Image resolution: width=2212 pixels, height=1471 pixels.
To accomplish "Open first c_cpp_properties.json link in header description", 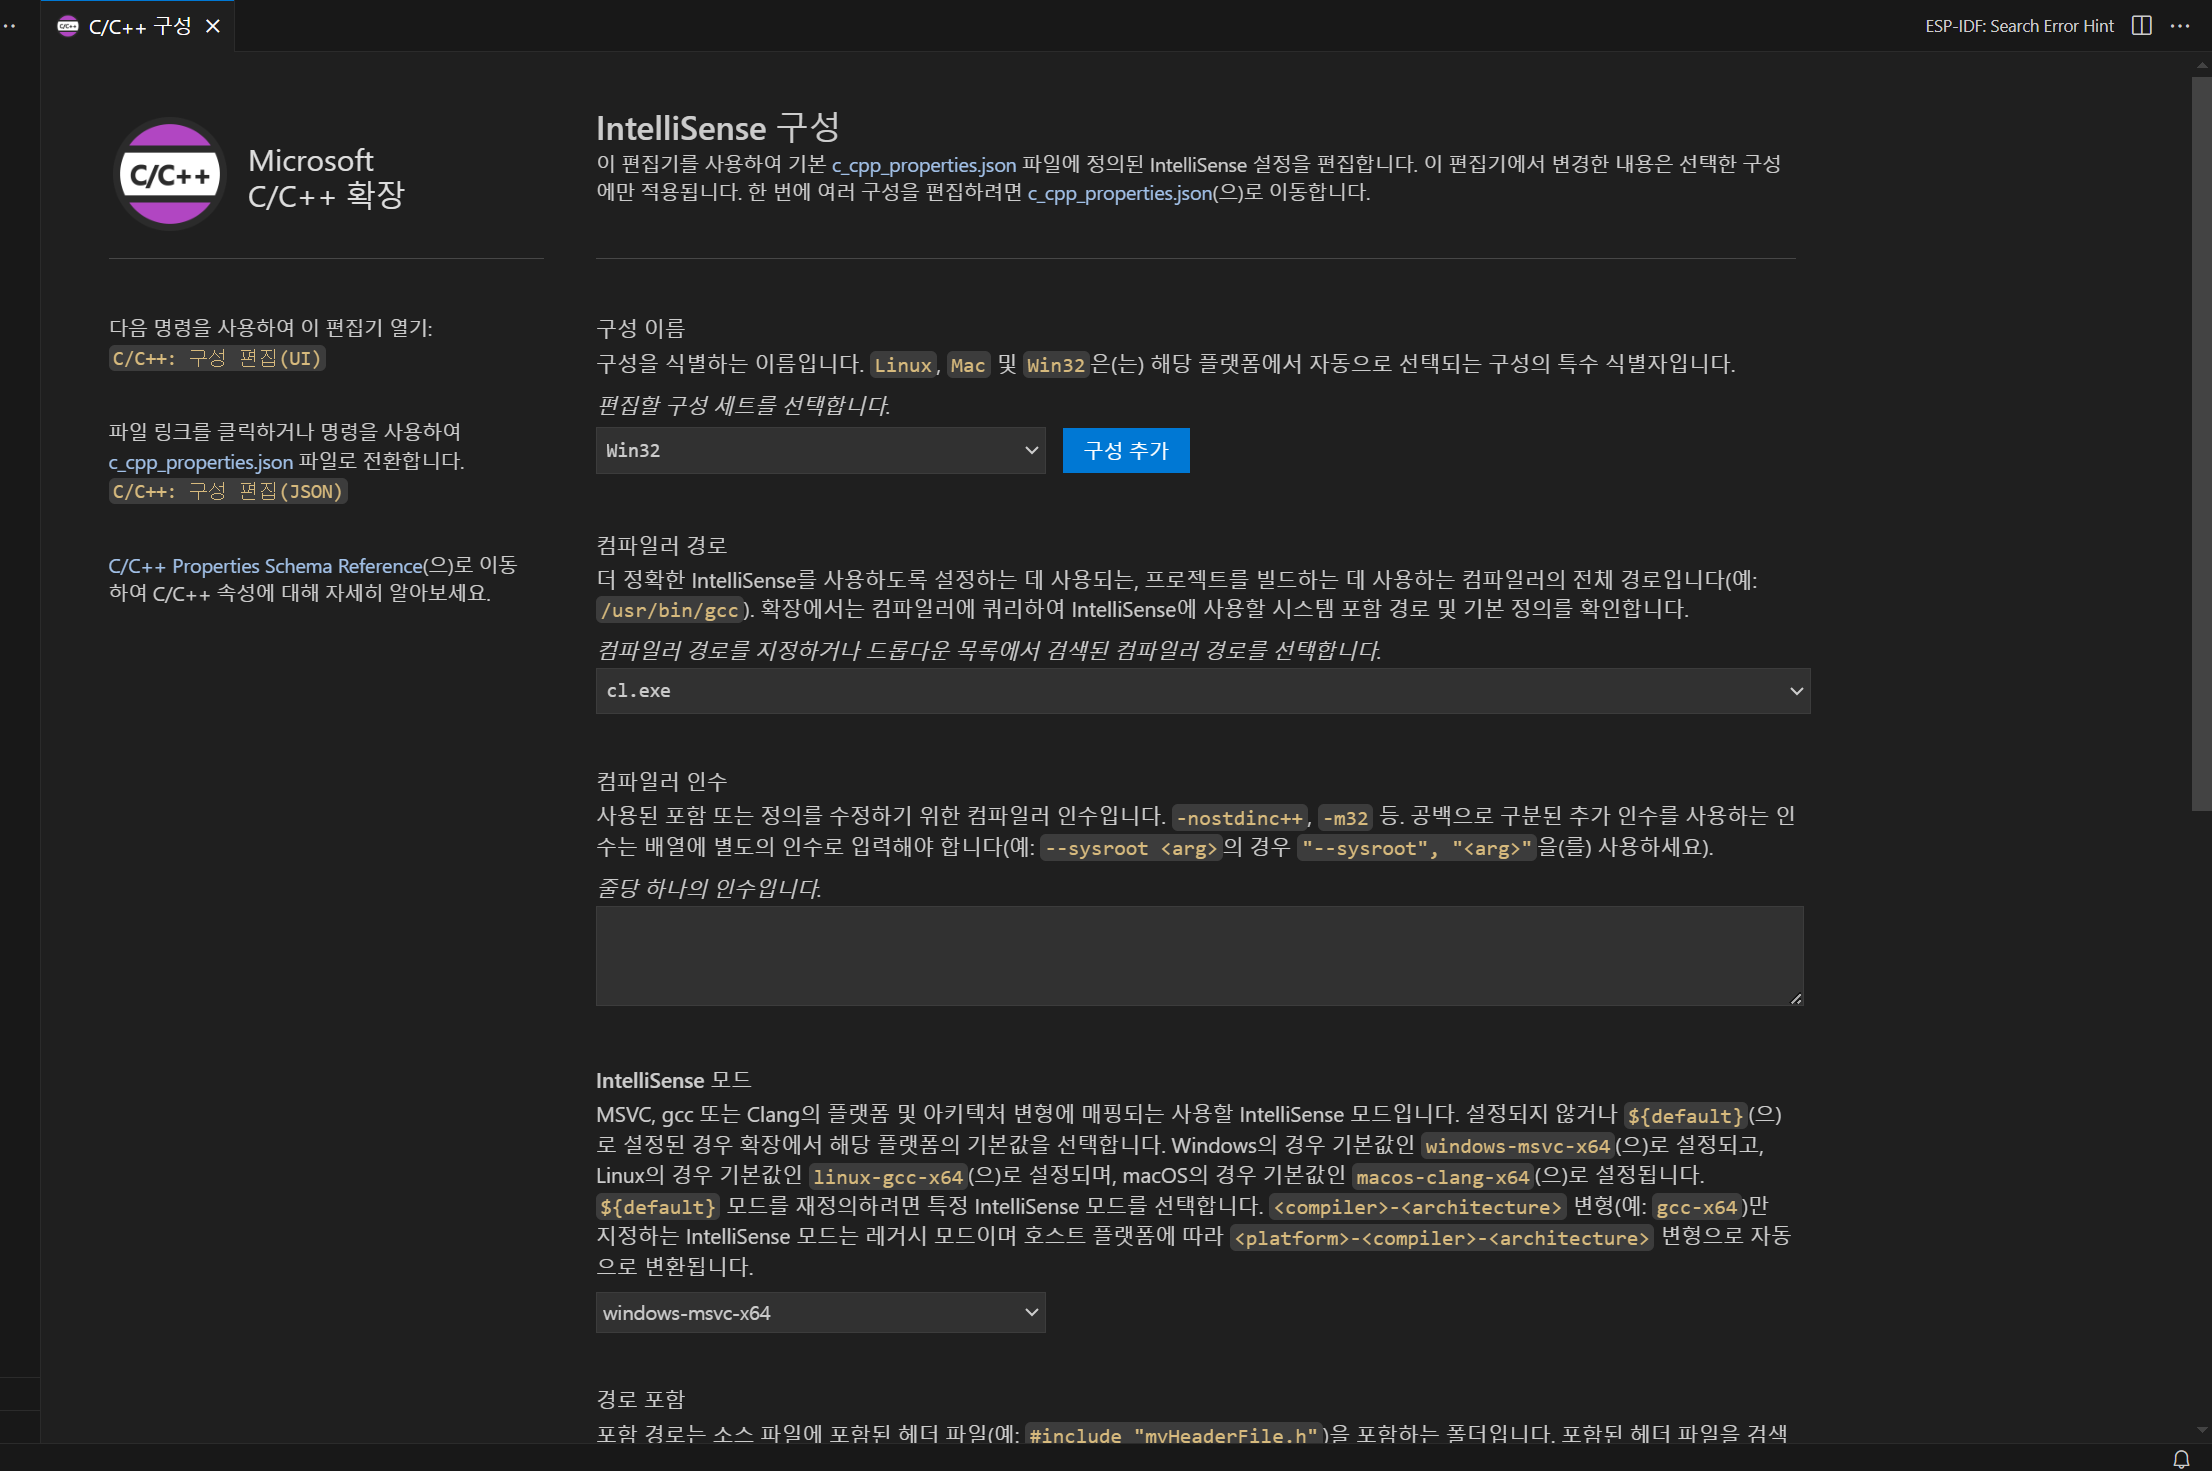I will [923, 165].
